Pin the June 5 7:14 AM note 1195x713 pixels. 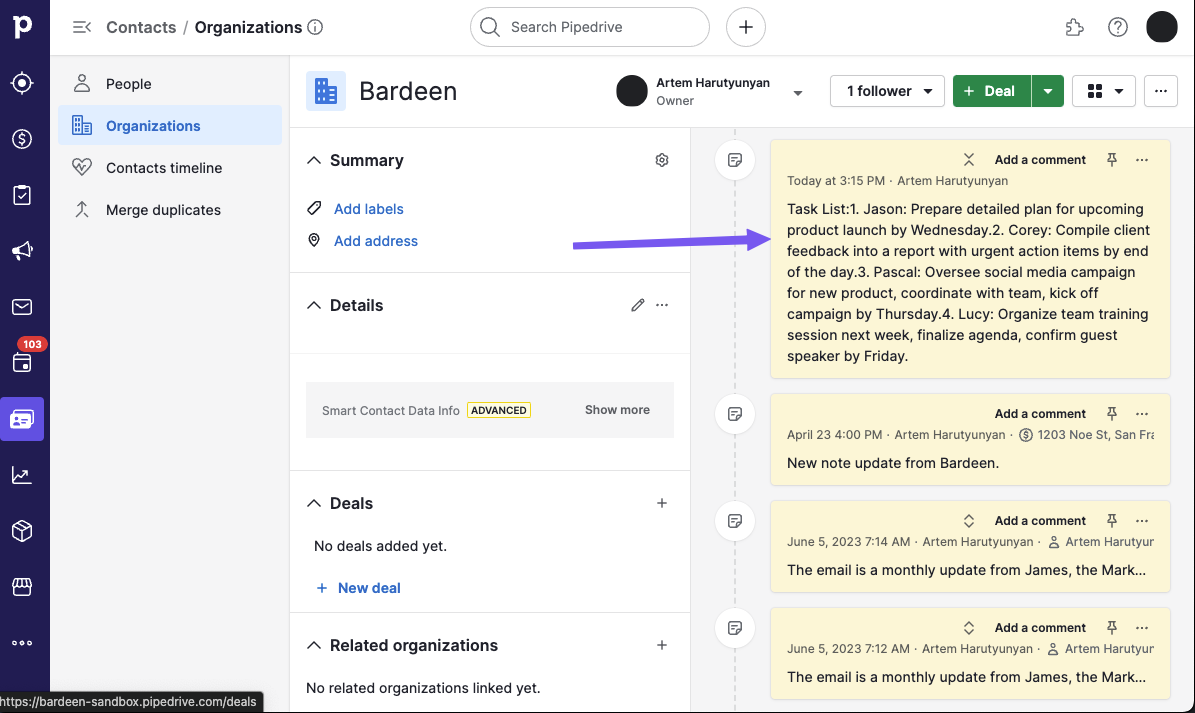[x=1112, y=520]
